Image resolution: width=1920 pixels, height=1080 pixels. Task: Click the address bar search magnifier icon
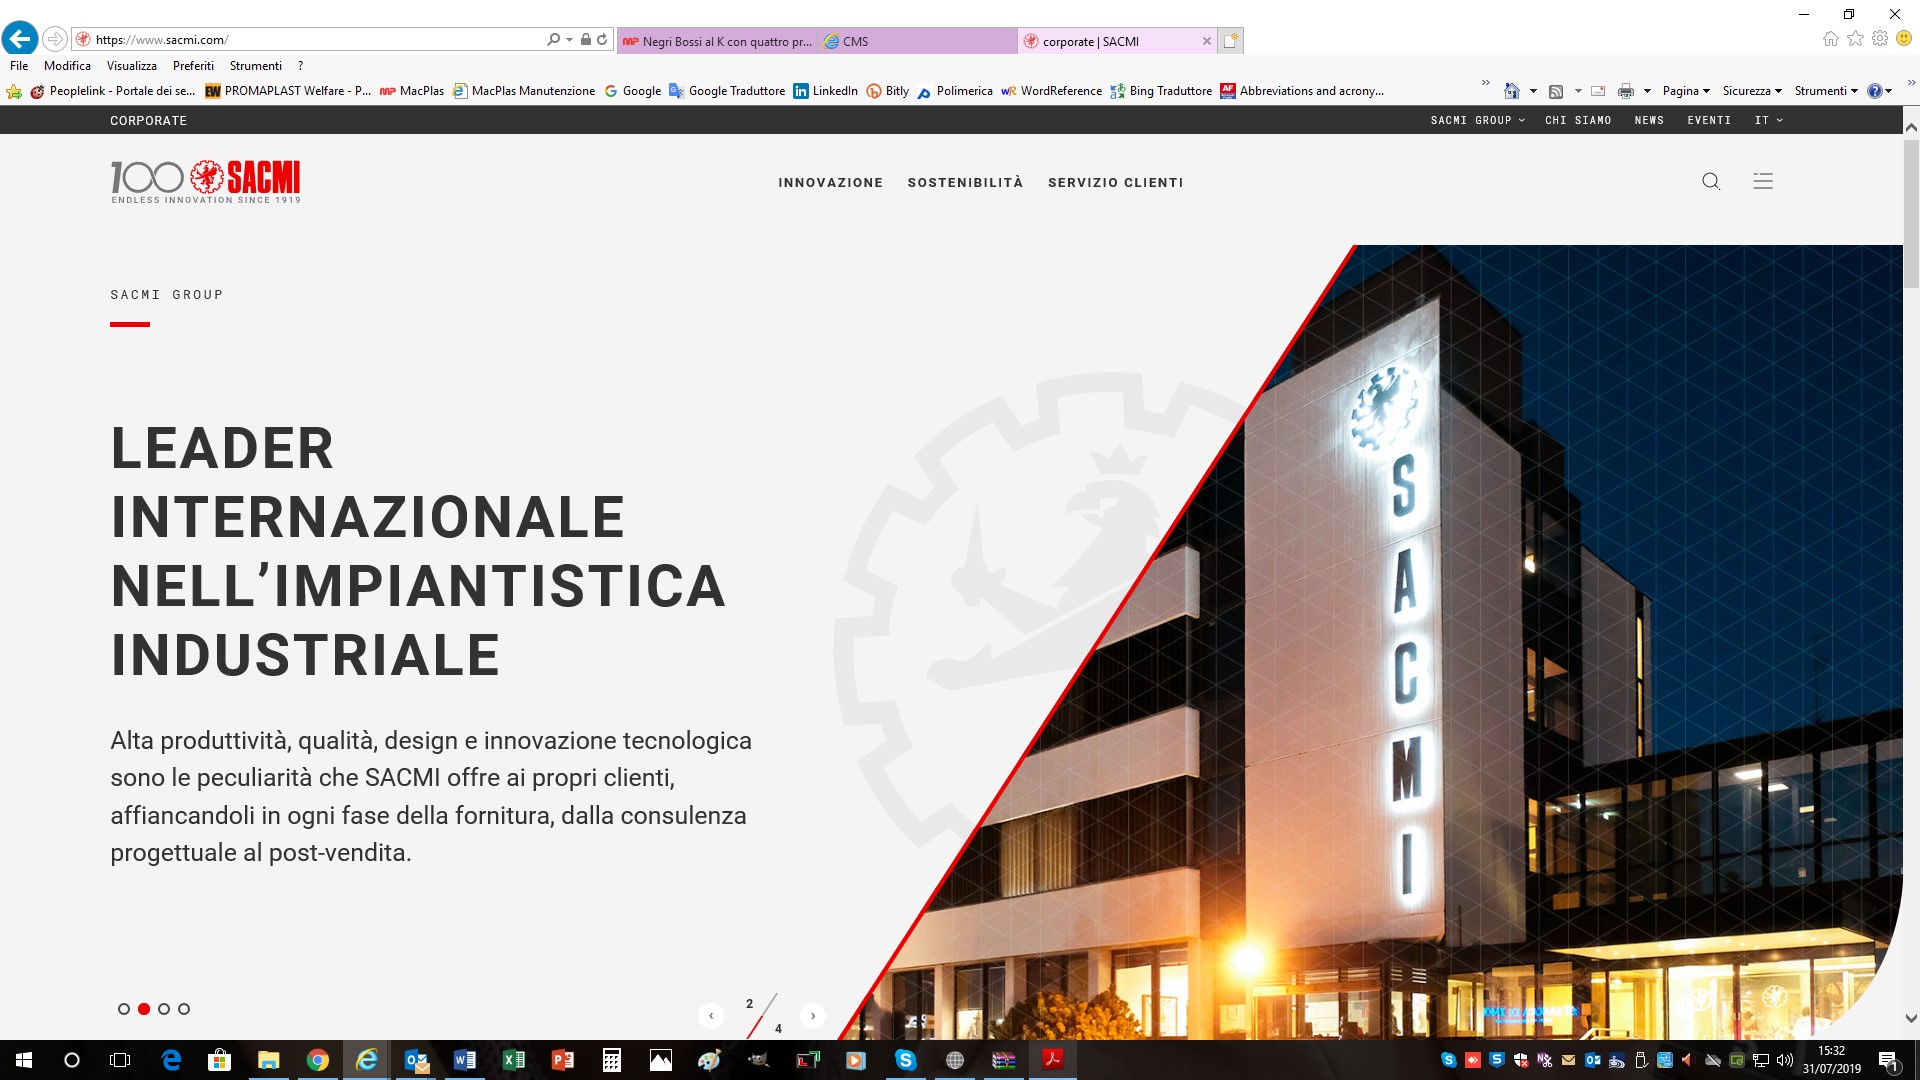pos(553,39)
